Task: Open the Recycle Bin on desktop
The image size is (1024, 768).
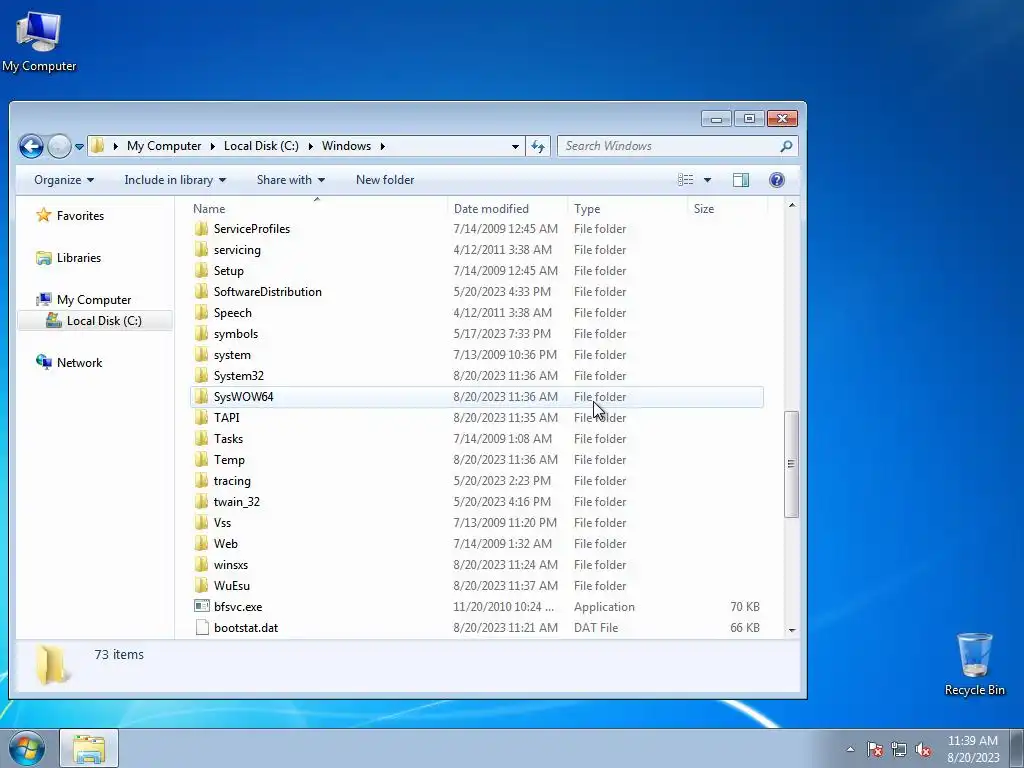Action: click(974, 664)
